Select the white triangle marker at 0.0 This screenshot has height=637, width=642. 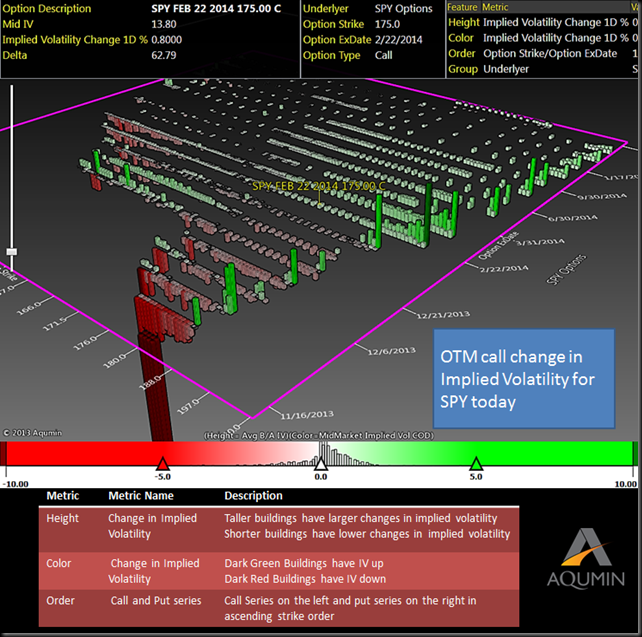(321, 464)
